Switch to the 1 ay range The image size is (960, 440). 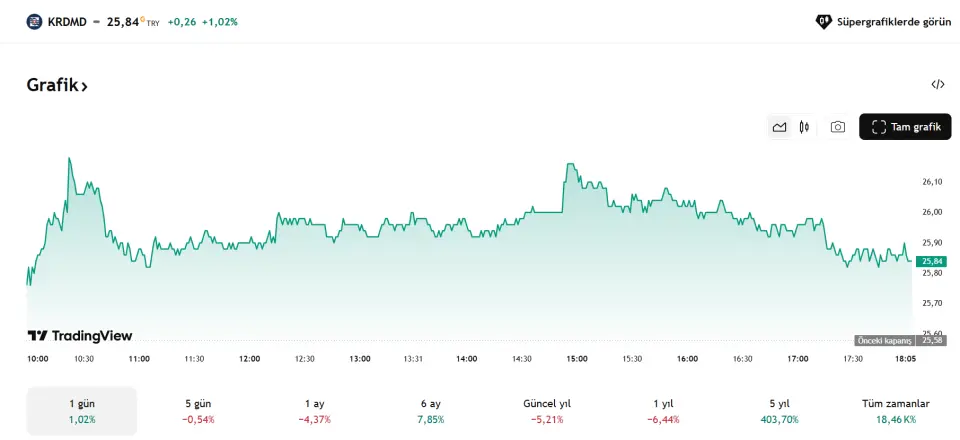pyautogui.click(x=314, y=411)
